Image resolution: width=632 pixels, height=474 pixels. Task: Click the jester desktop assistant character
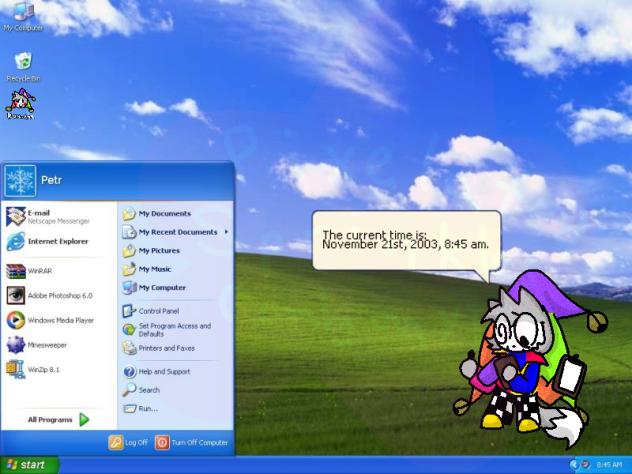[531, 359]
